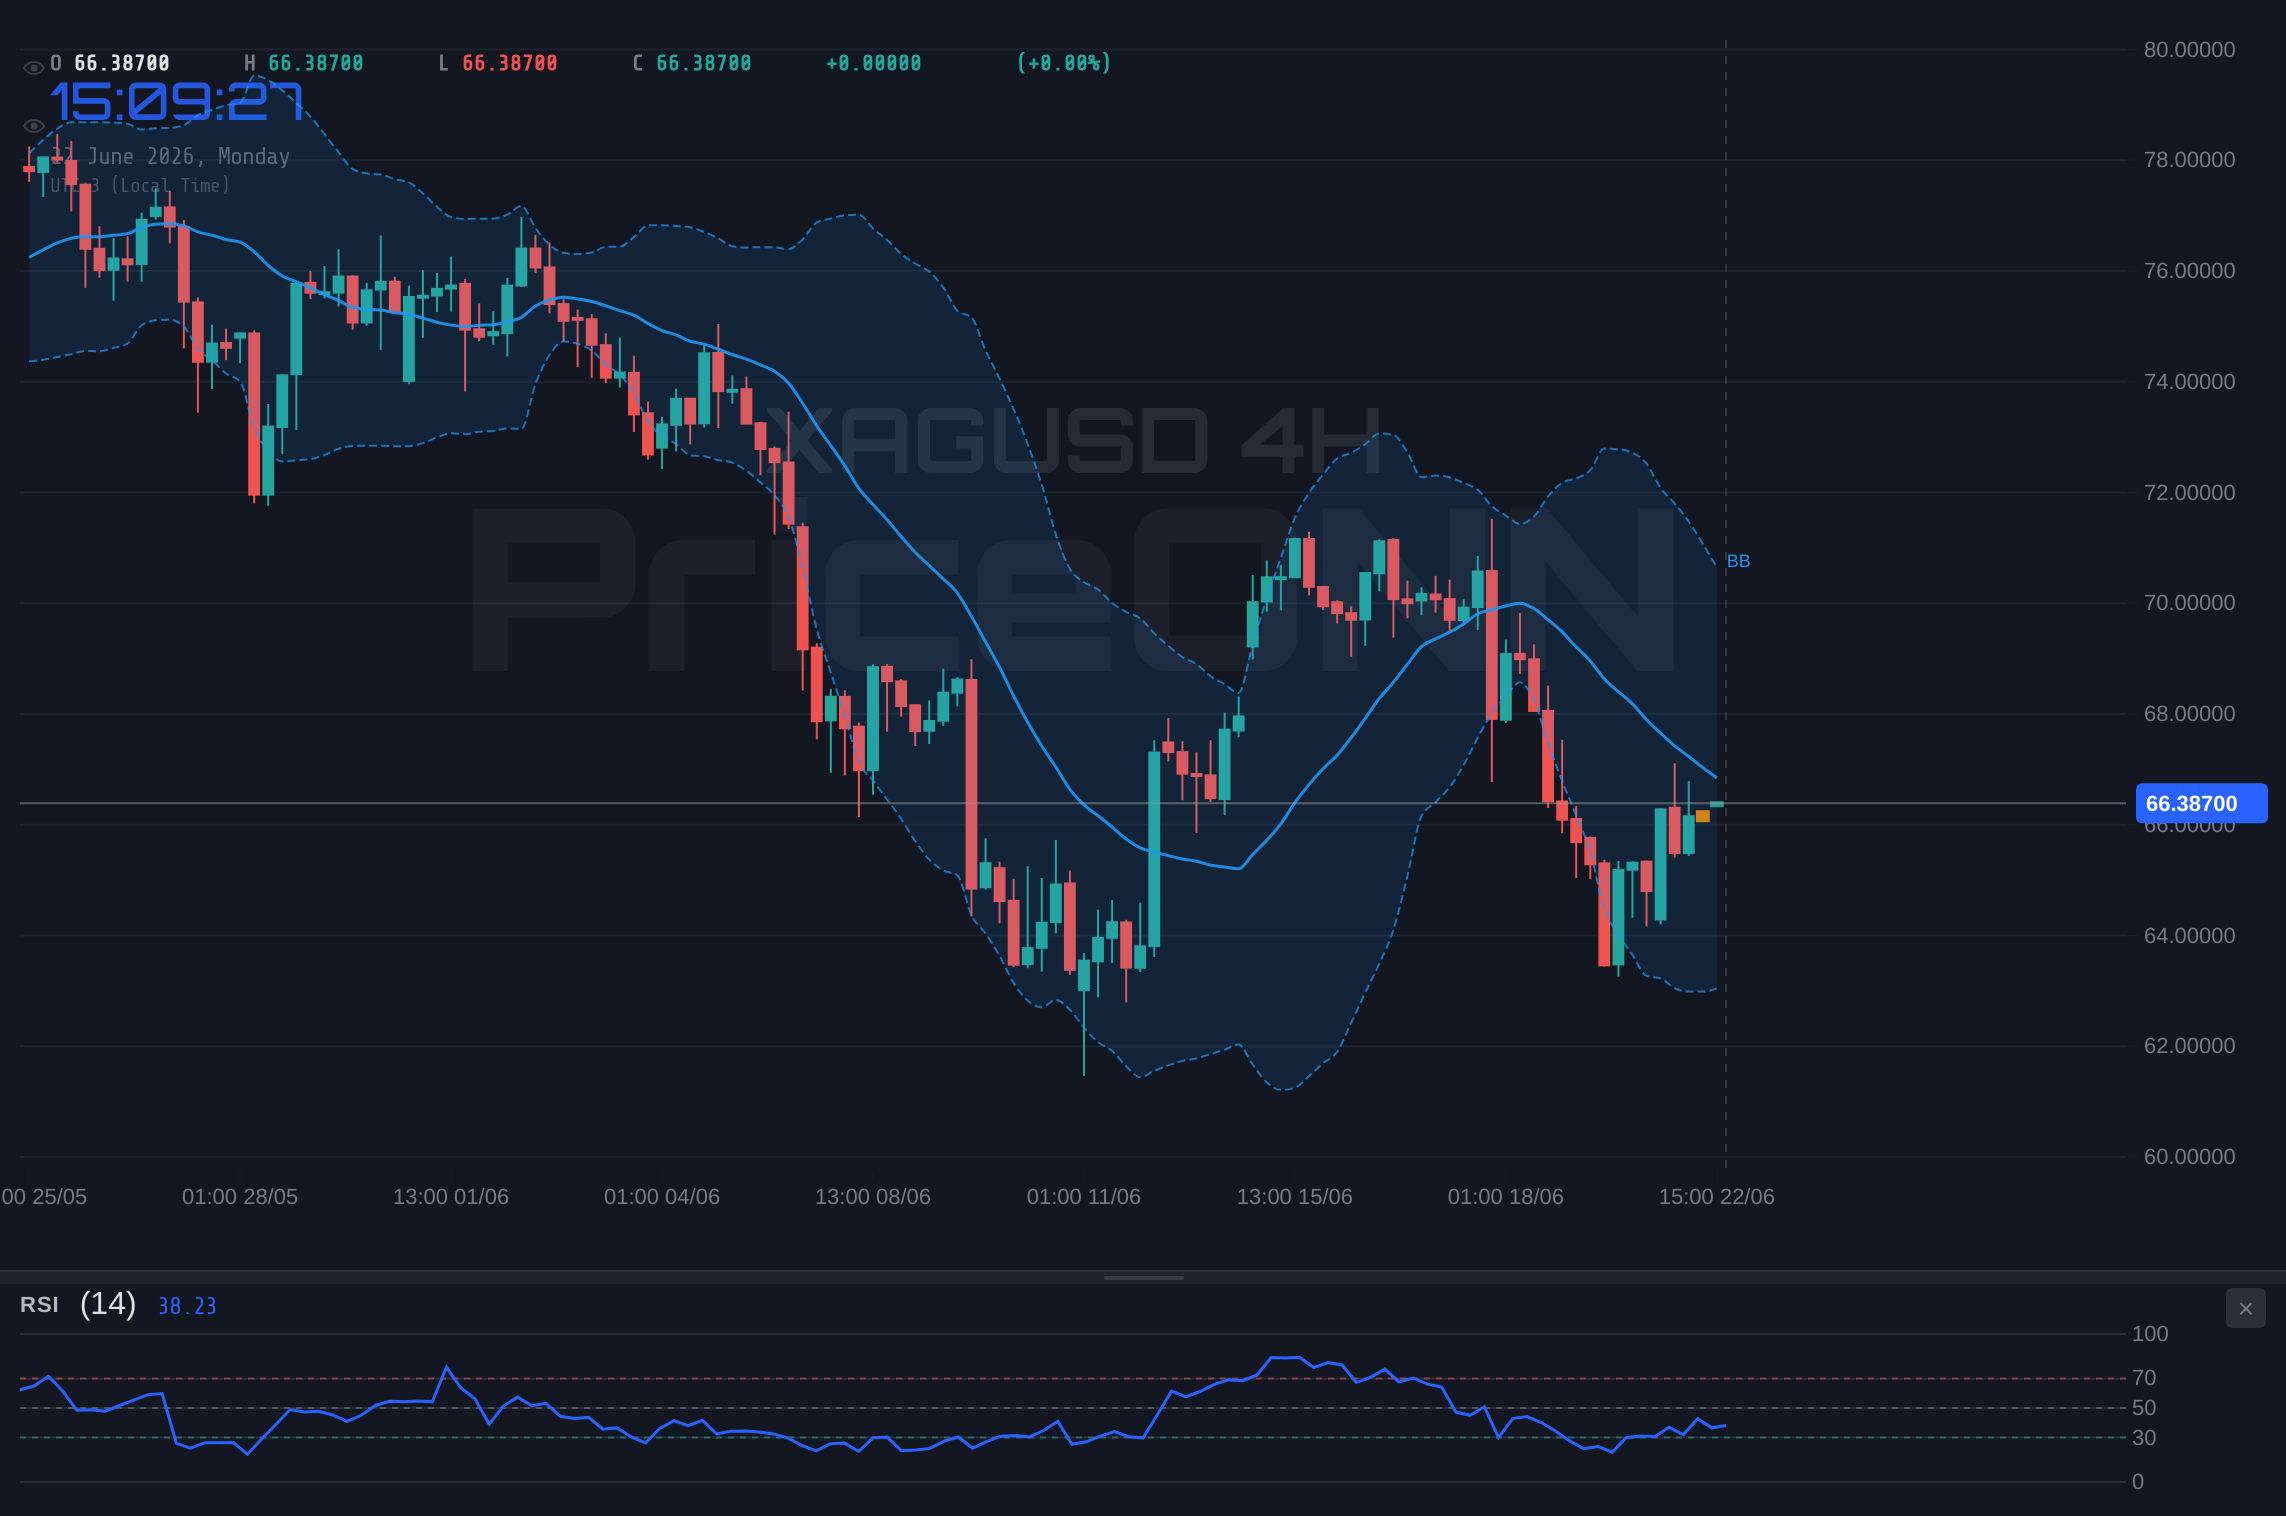Click the Open value O 66.38700

point(110,63)
